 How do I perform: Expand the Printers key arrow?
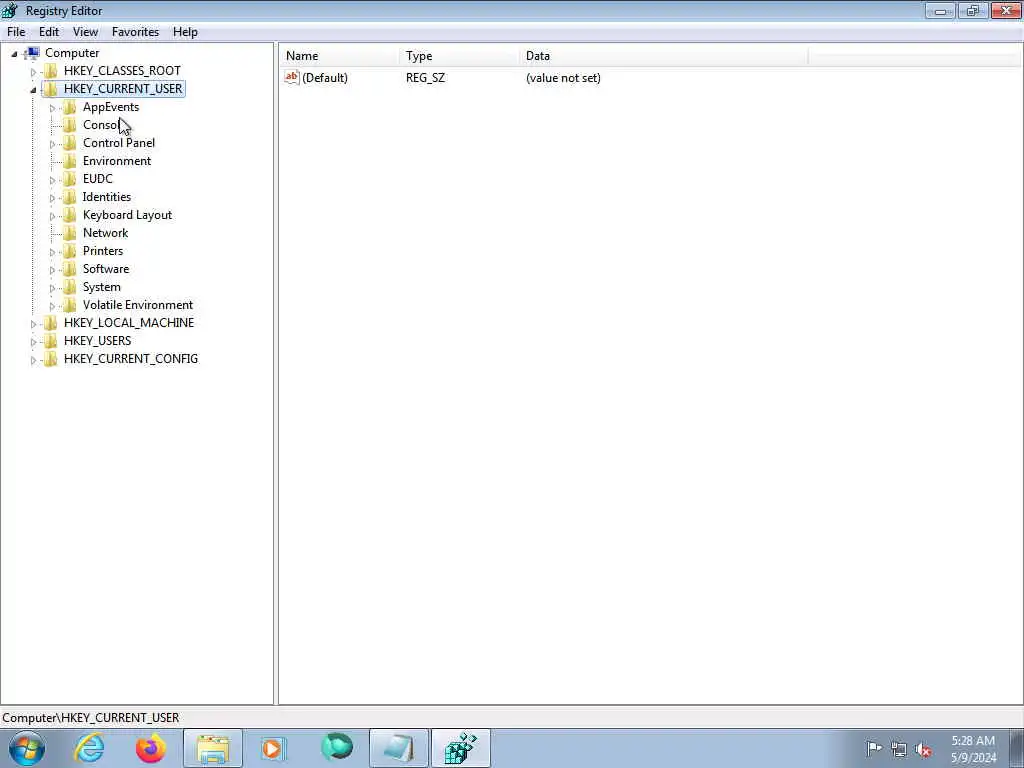pos(52,251)
